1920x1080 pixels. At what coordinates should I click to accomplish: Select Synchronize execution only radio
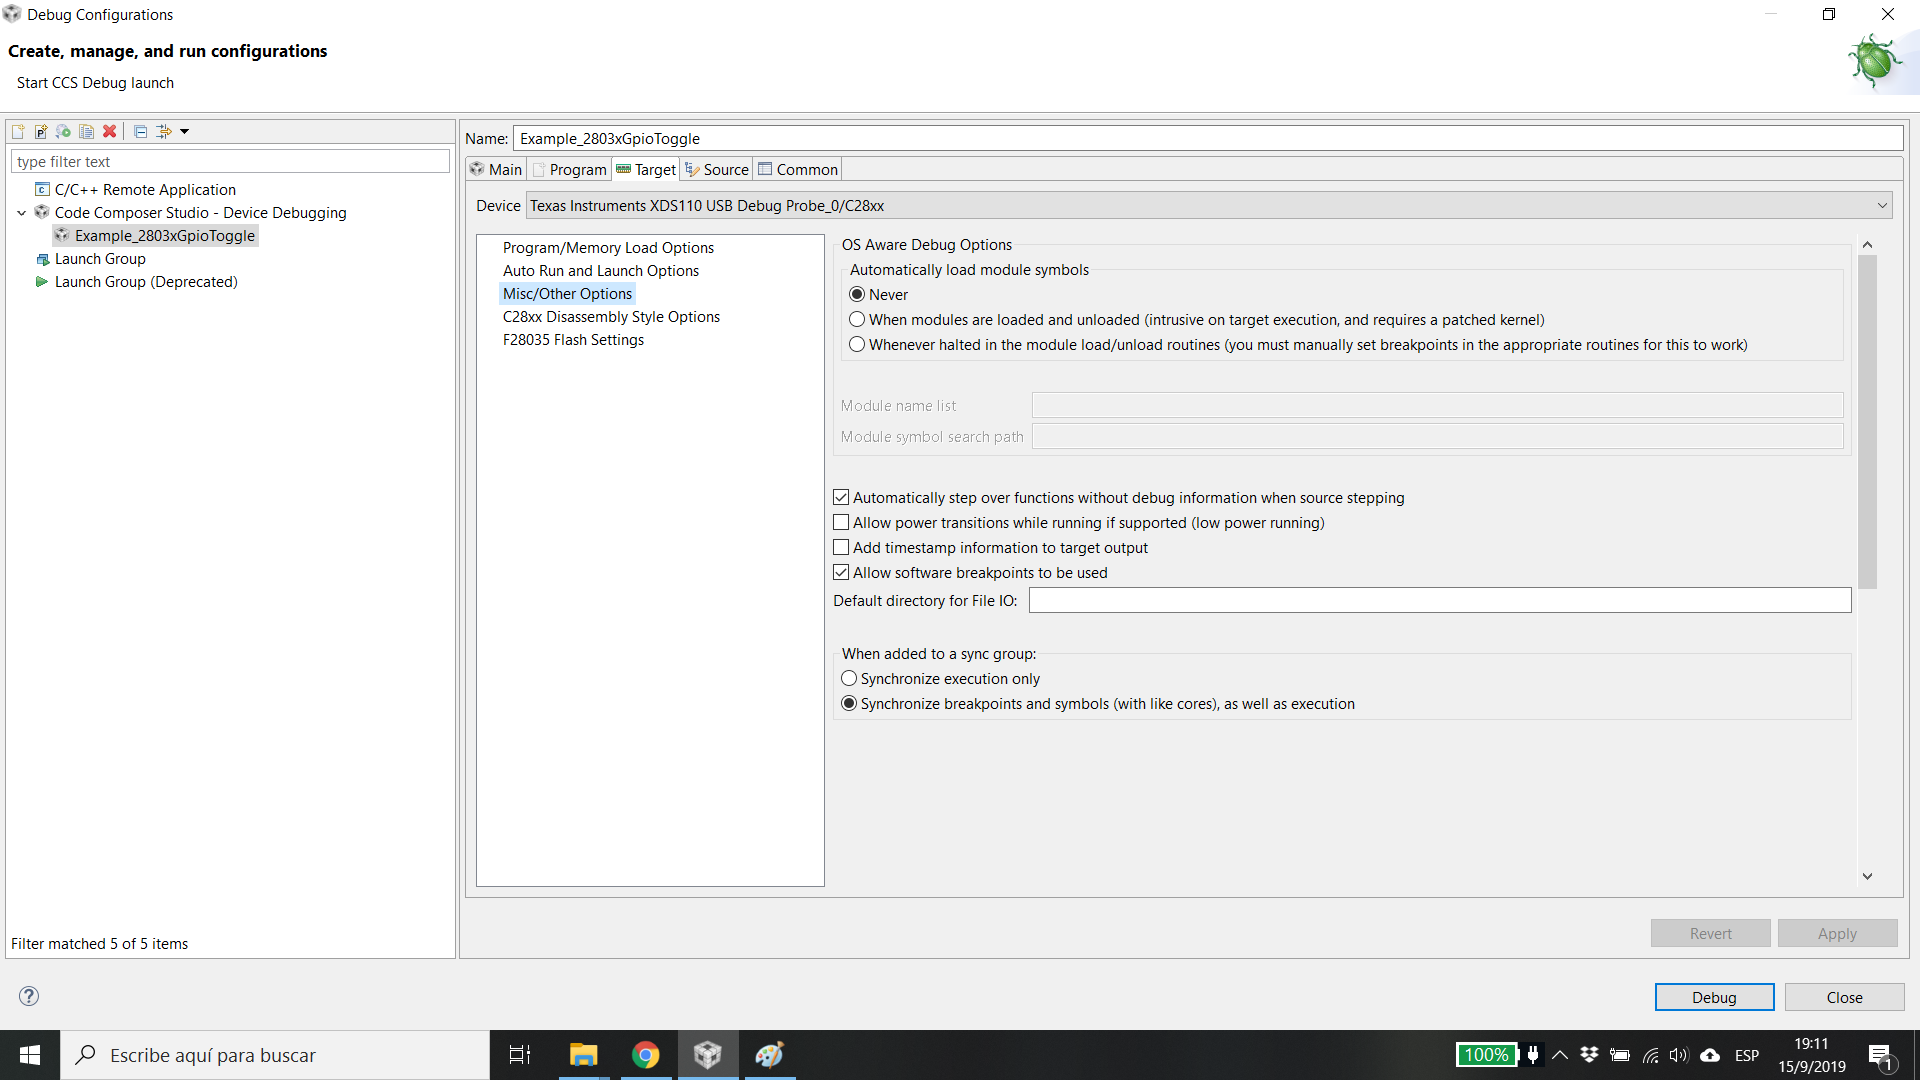849,678
